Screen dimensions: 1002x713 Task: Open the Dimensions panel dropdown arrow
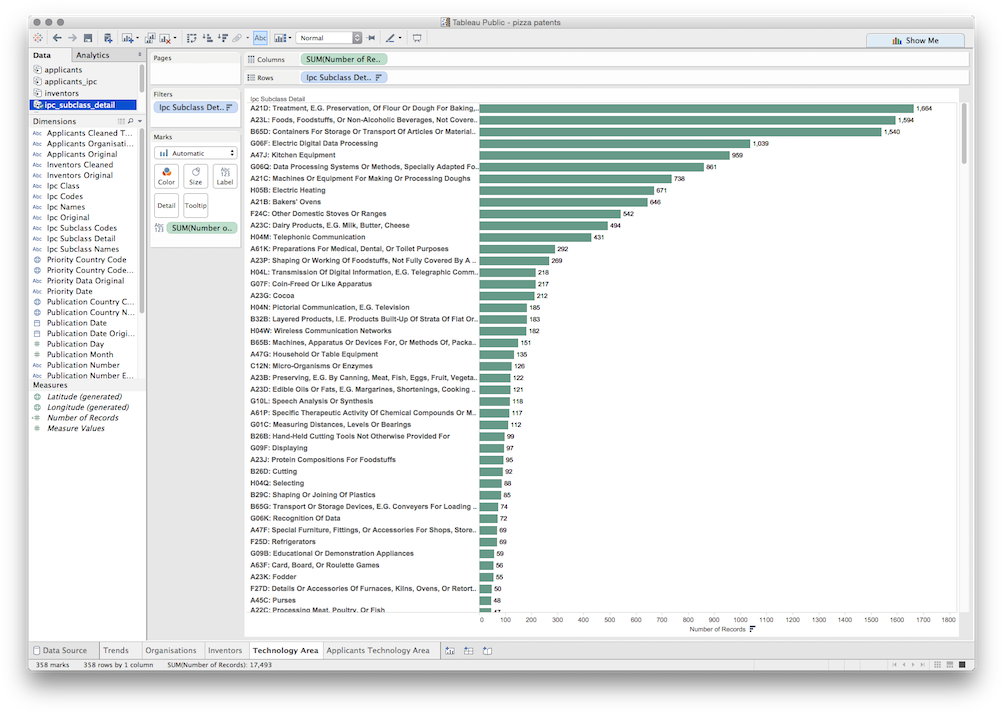coord(139,121)
